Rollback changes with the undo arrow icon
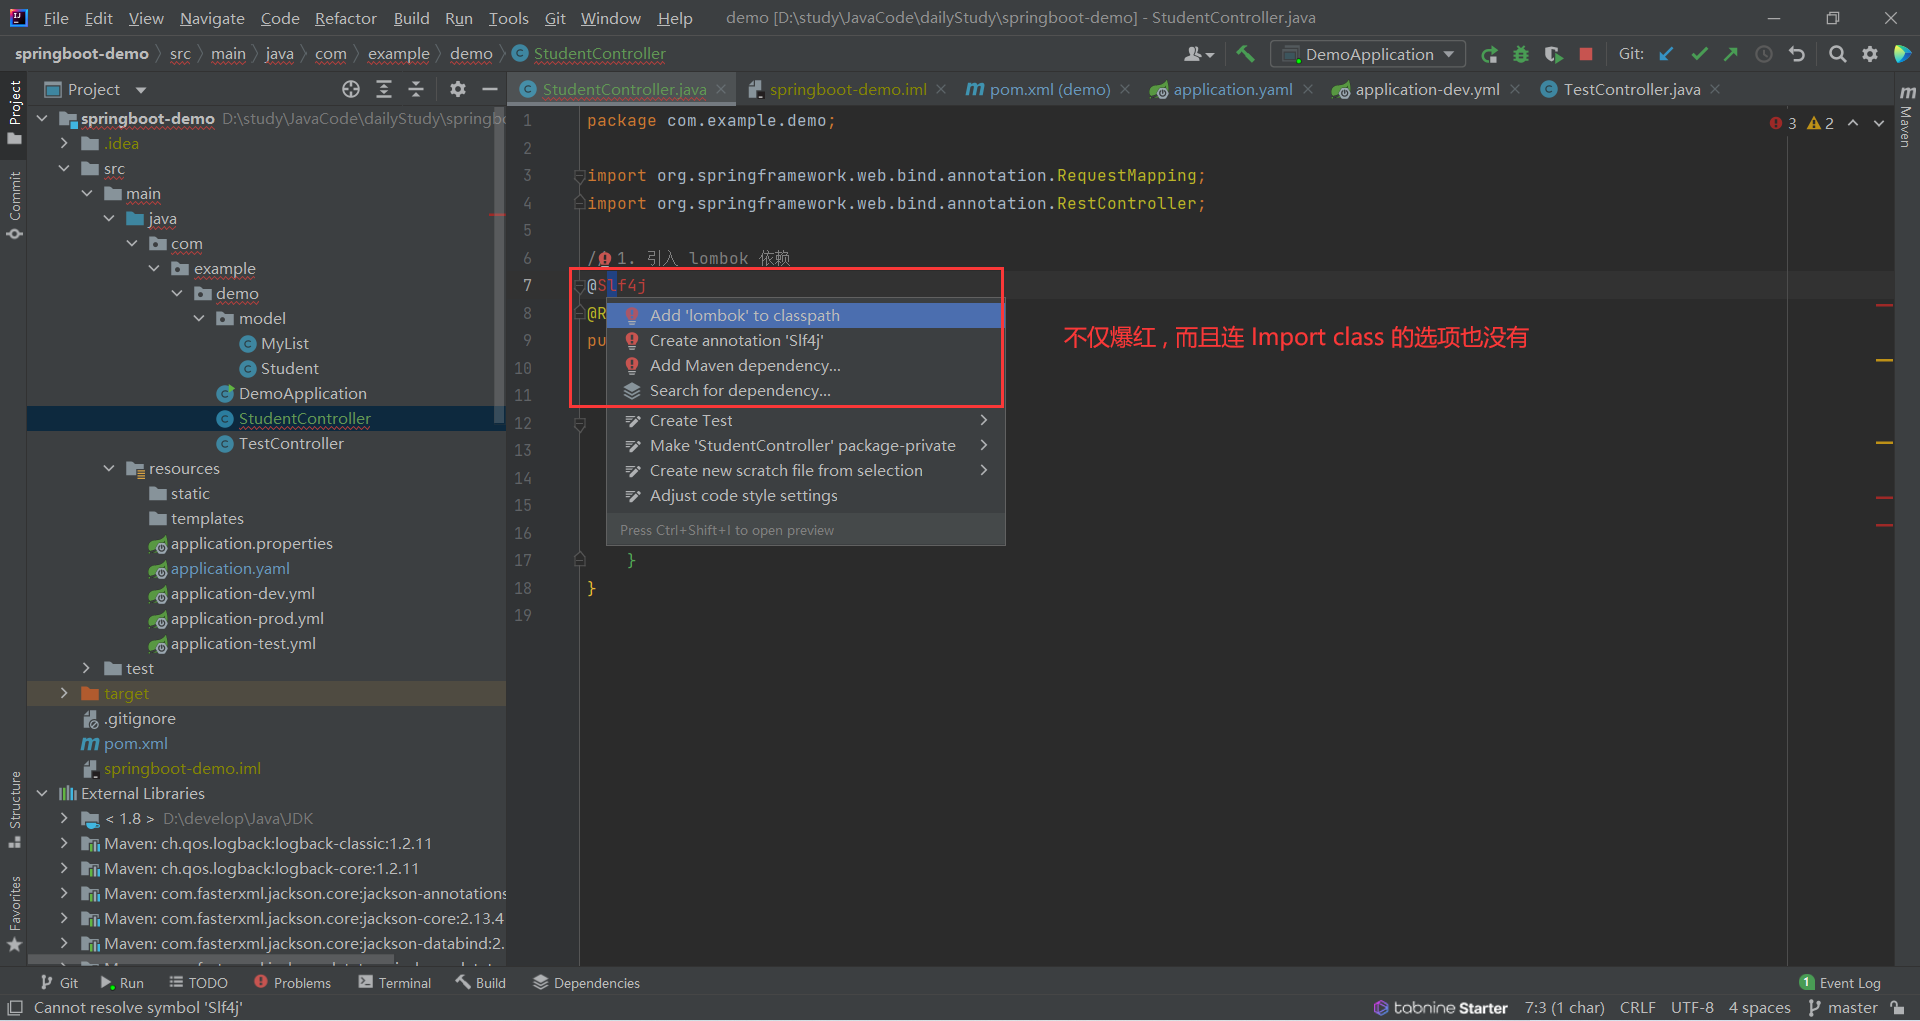This screenshot has width=1920, height=1021. point(1797,54)
